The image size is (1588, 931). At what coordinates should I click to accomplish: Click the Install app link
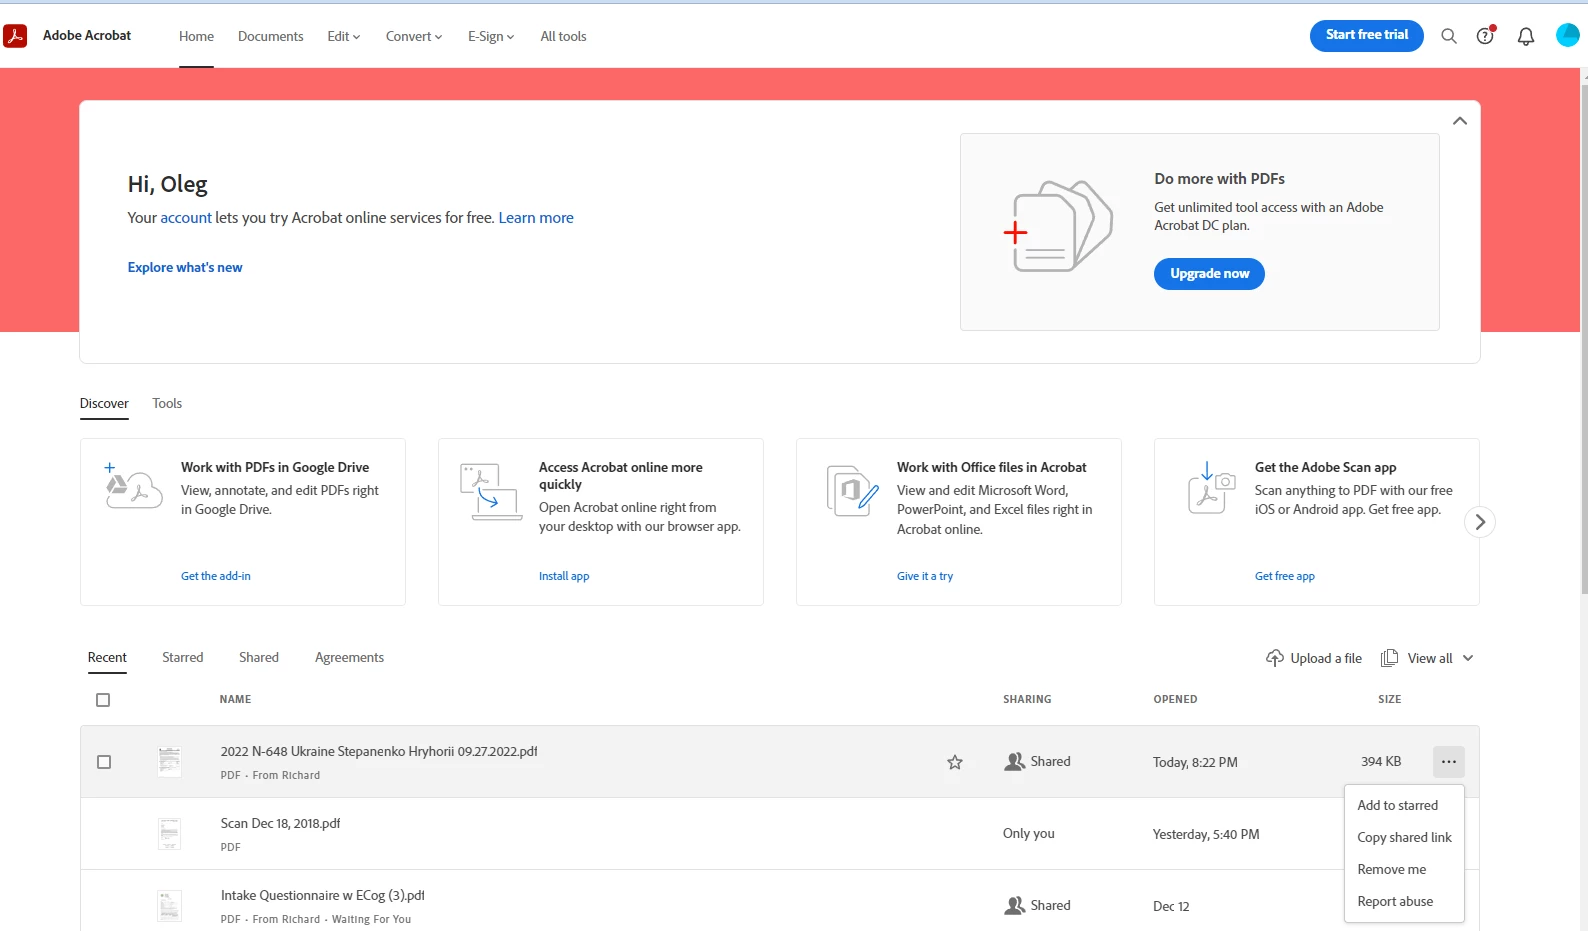click(x=564, y=576)
